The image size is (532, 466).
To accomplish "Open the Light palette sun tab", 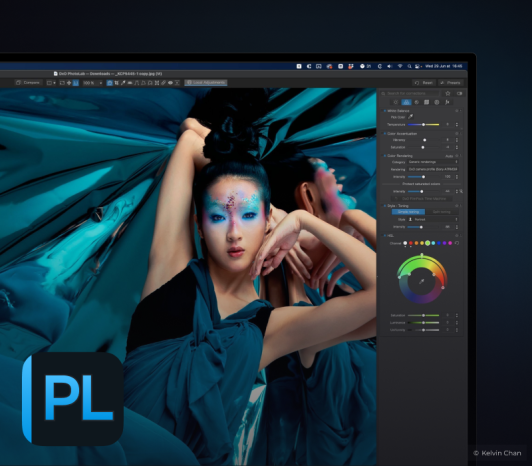I will pos(396,102).
